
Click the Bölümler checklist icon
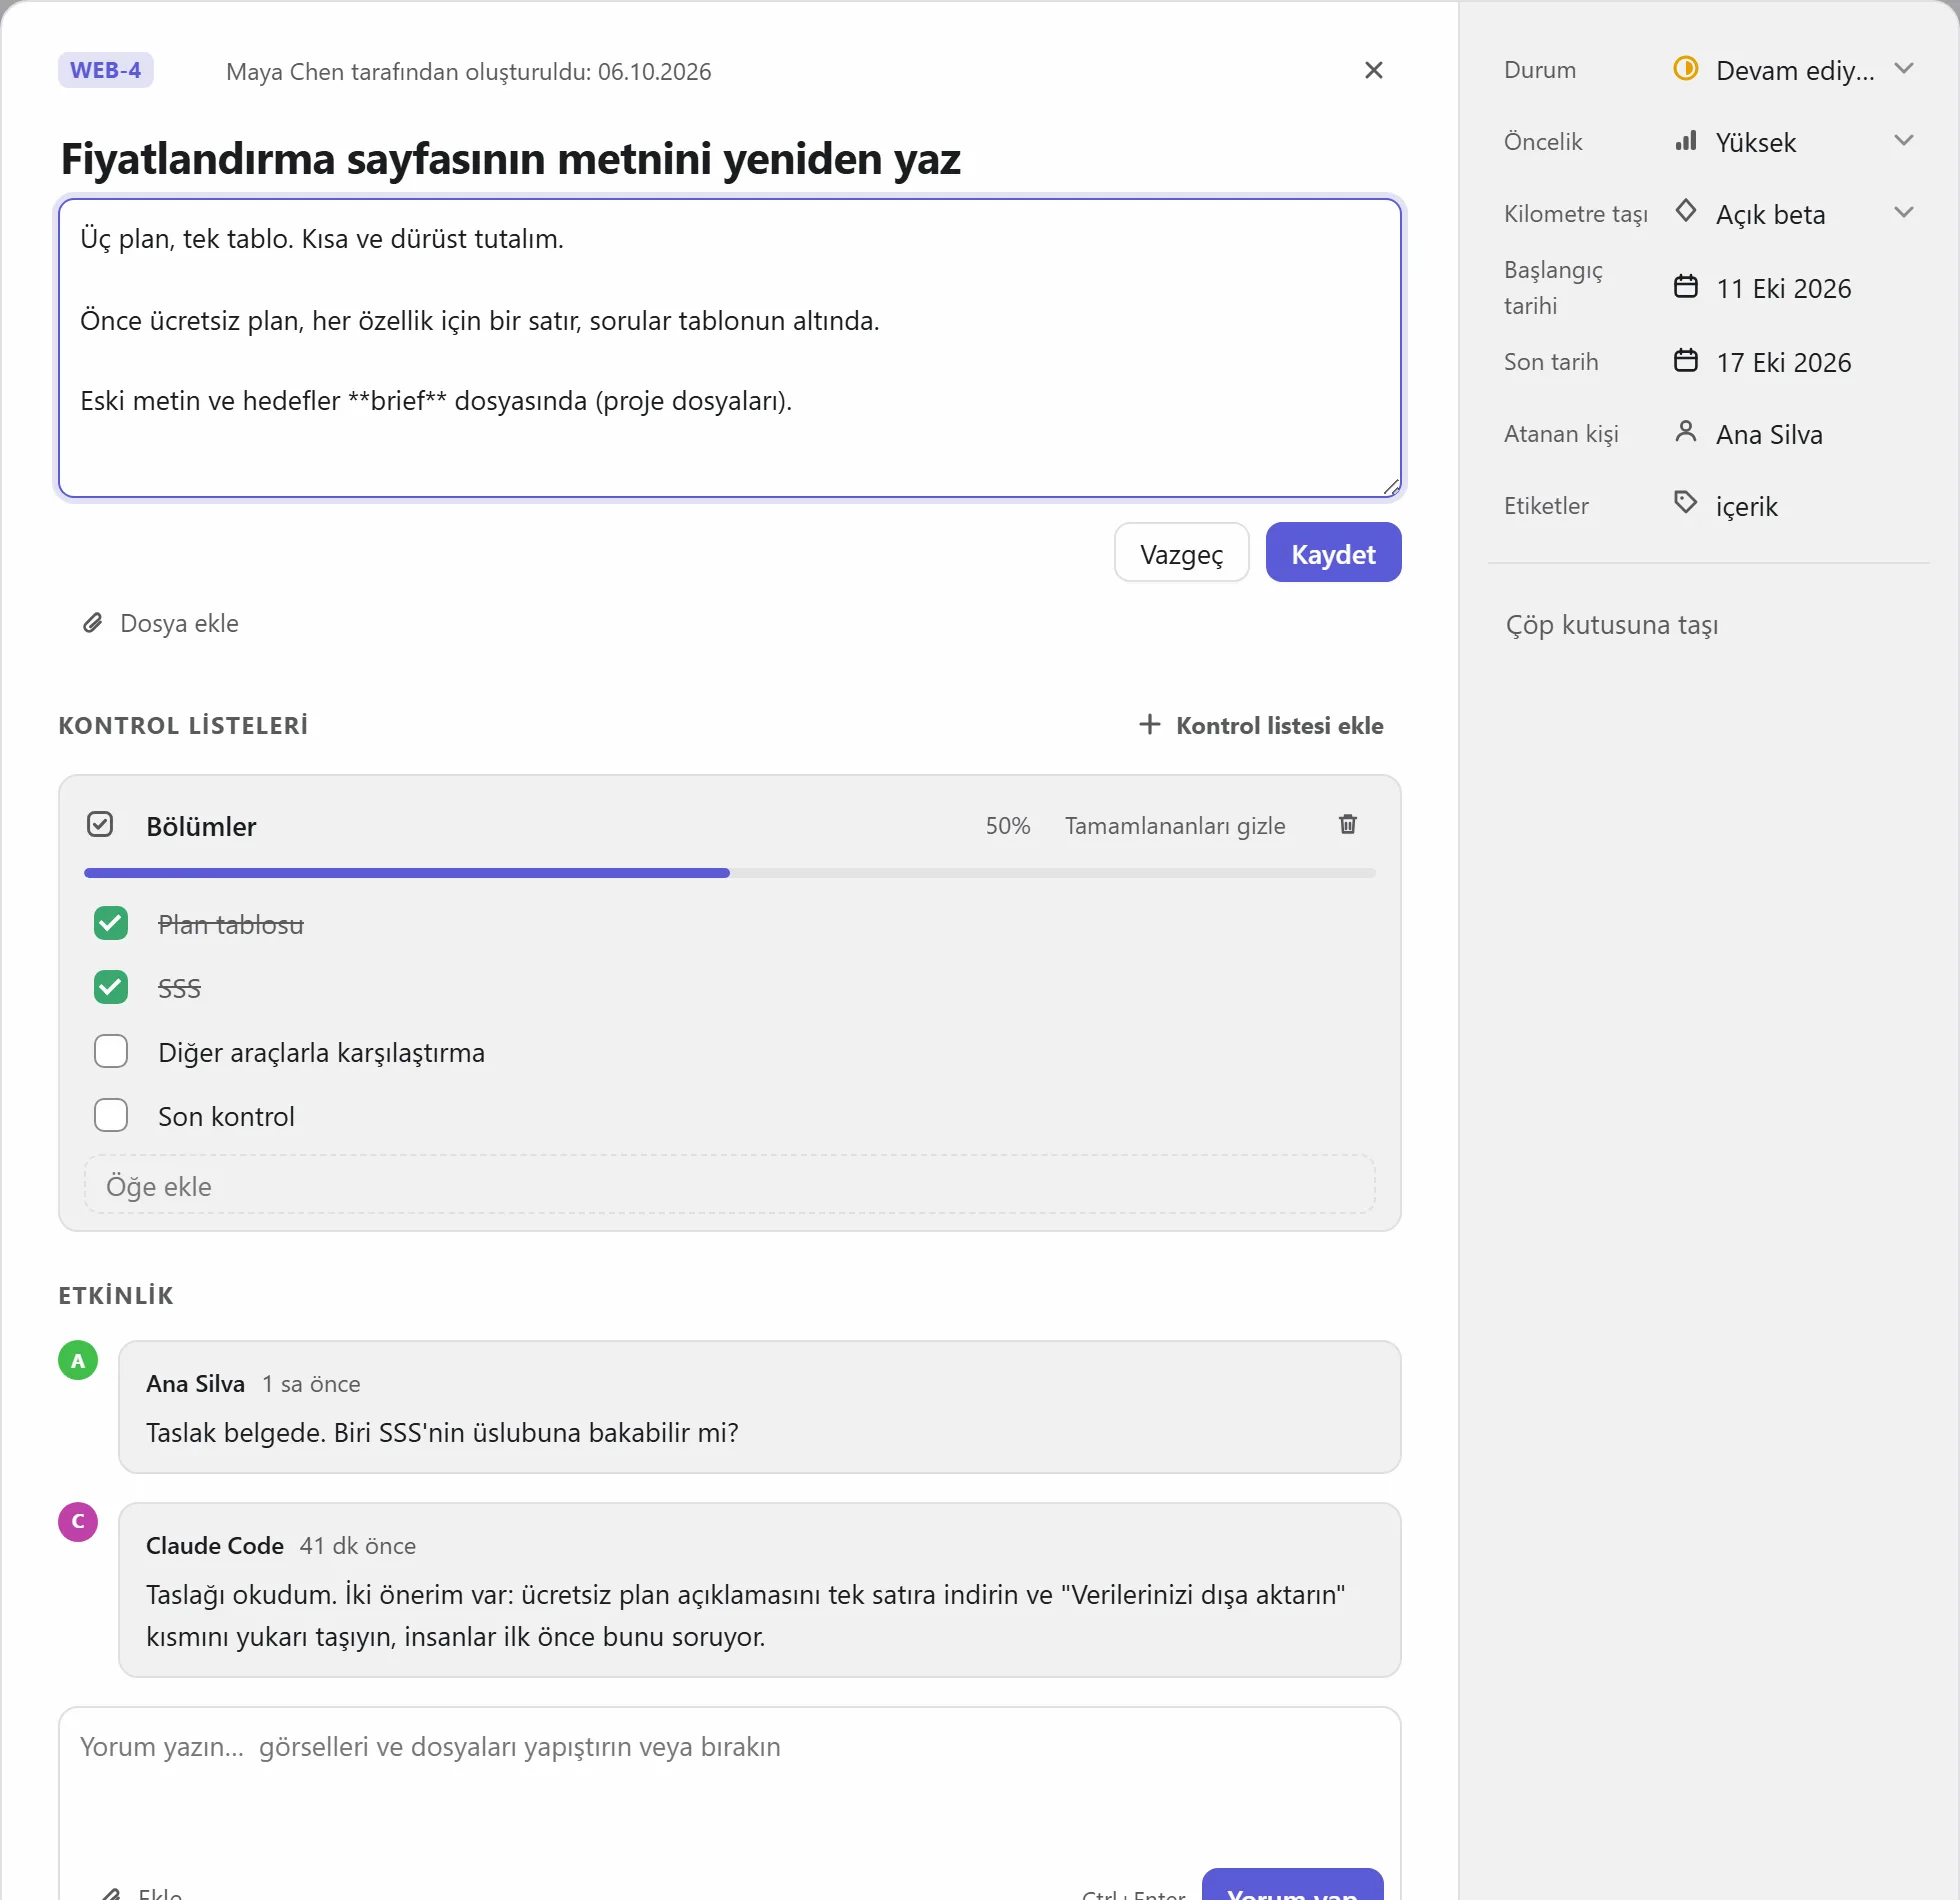coord(100,824)
